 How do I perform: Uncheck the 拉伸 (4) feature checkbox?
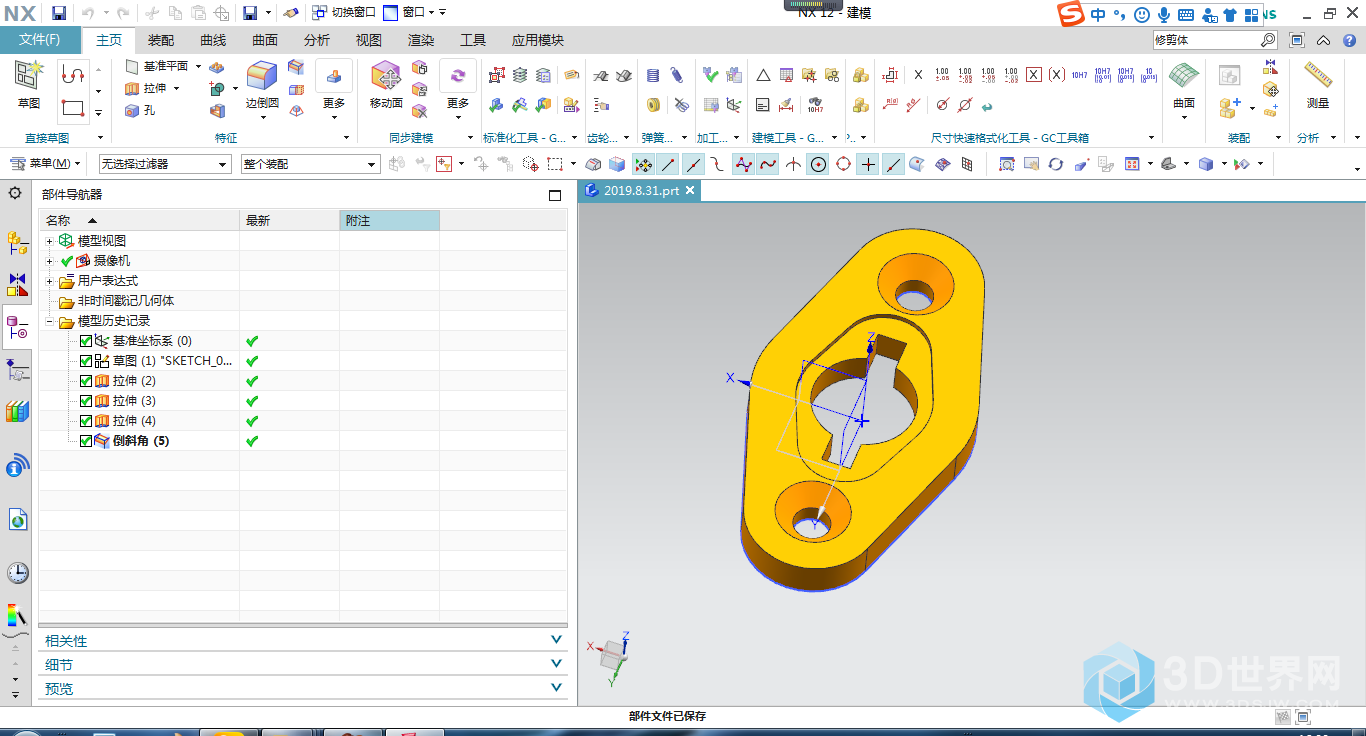tap(86, 421)
